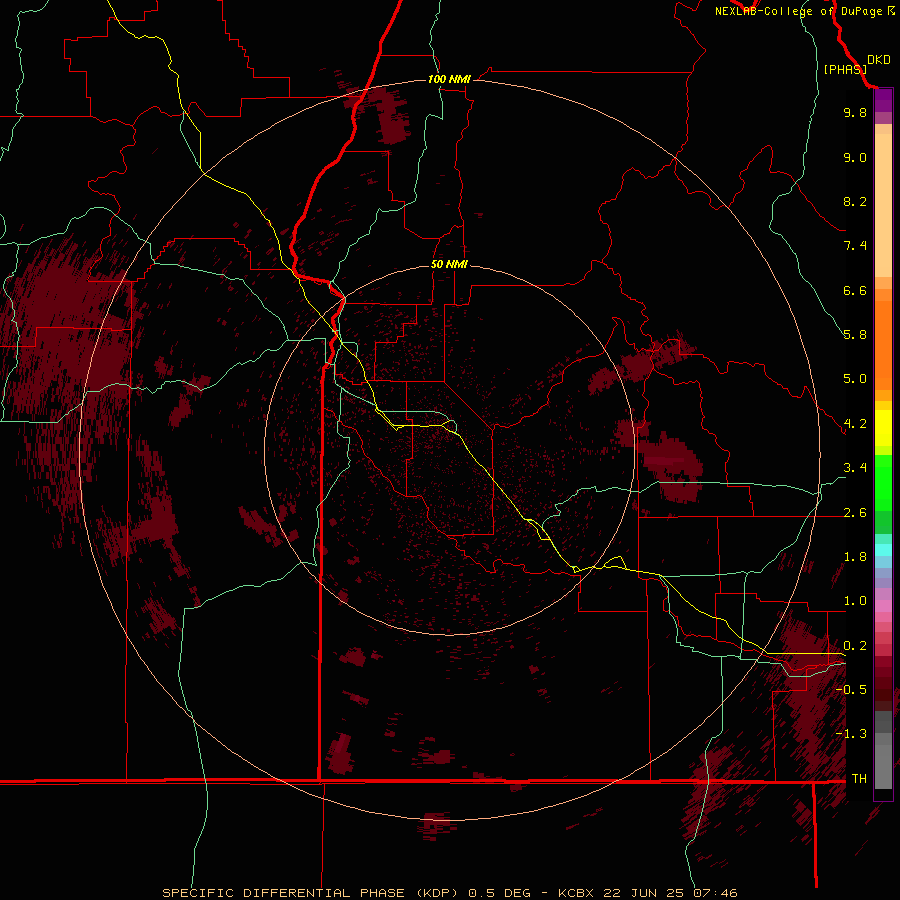Click the 0.2 scale value

click(855, 646)
